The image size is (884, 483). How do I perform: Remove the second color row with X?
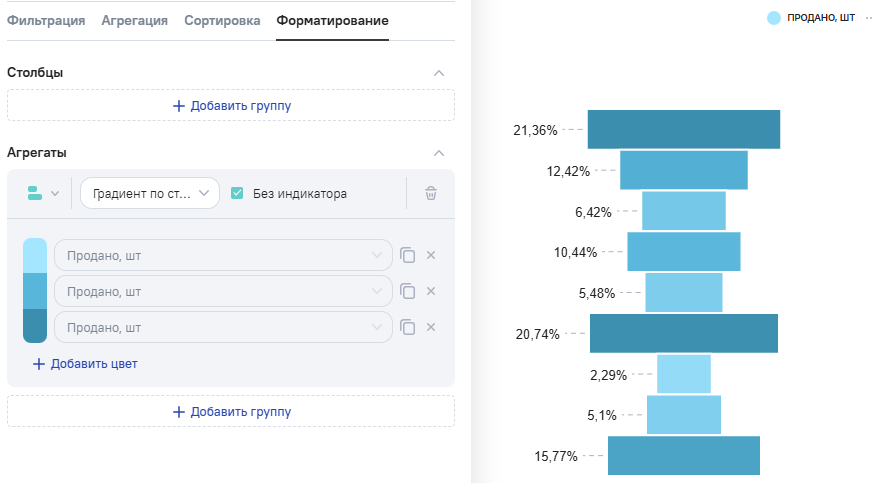[431, 291]
